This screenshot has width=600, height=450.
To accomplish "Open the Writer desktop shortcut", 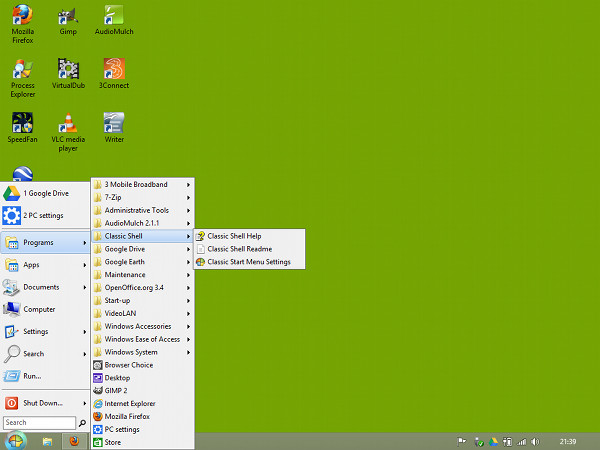I will tap(114, 128).
